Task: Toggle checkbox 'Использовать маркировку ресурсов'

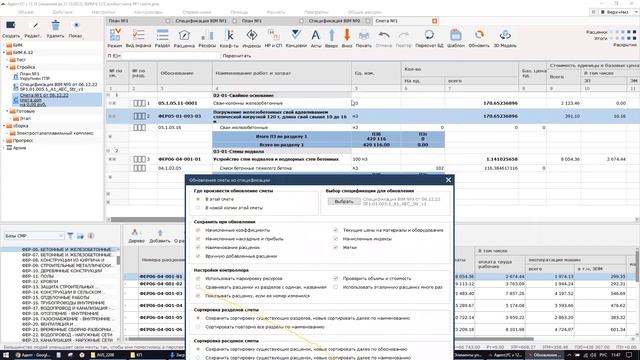Action: (x=198, y=278)
